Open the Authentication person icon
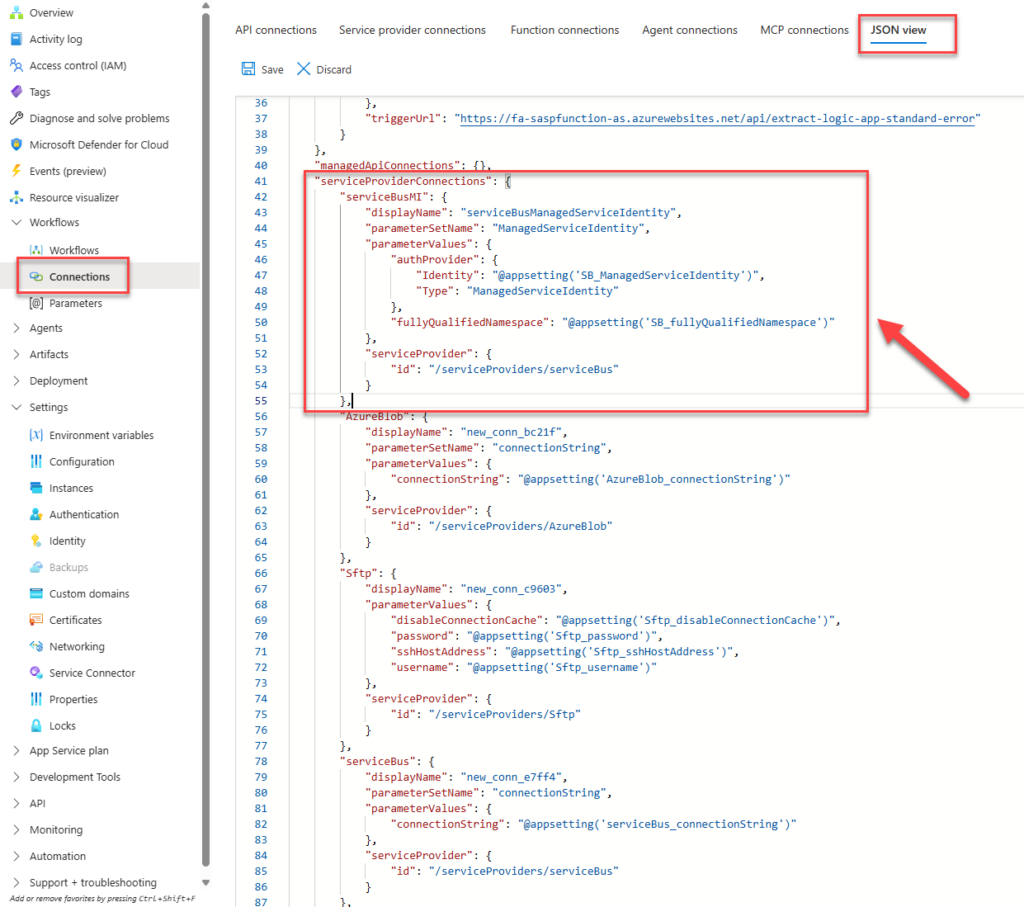Viewport: 1024px width, 907px height. [x=37, y=515]
